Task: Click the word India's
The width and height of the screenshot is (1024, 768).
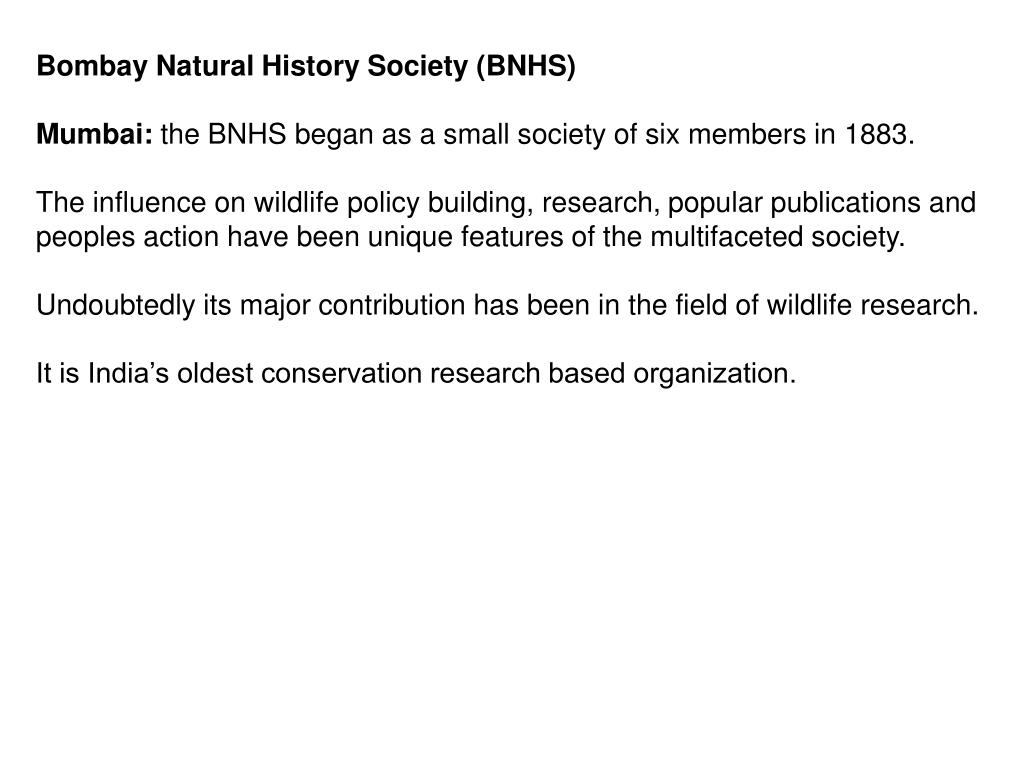Action: pyautogui.click(x=129, y=373)
